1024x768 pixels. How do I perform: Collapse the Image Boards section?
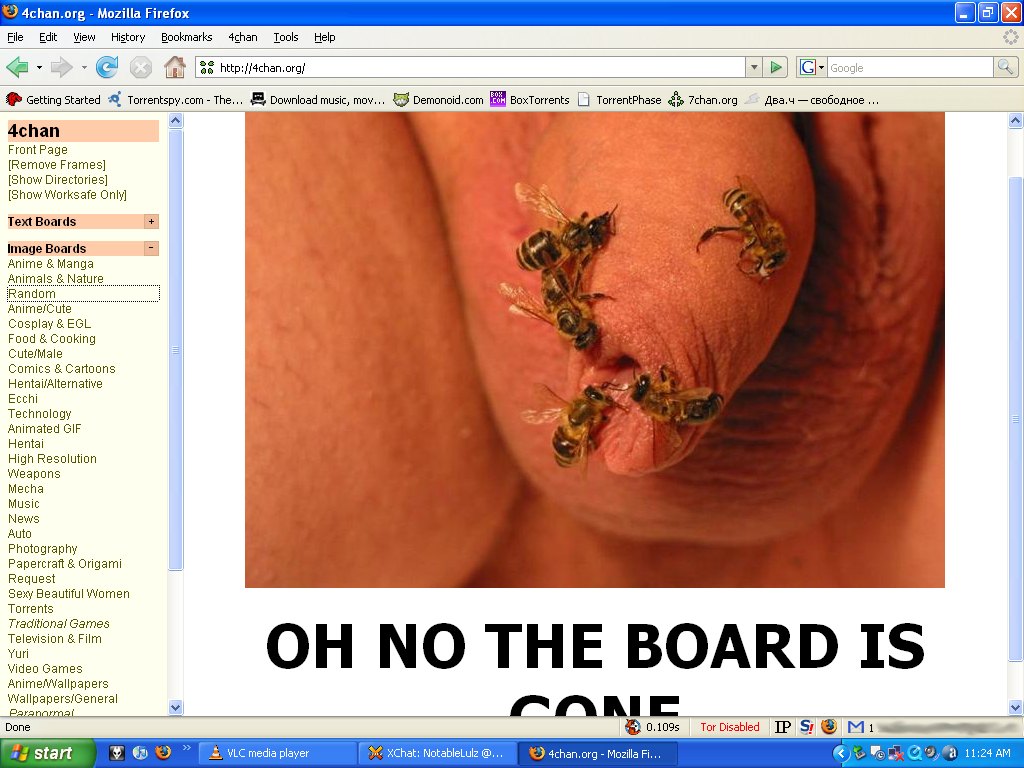coord(151,249)
